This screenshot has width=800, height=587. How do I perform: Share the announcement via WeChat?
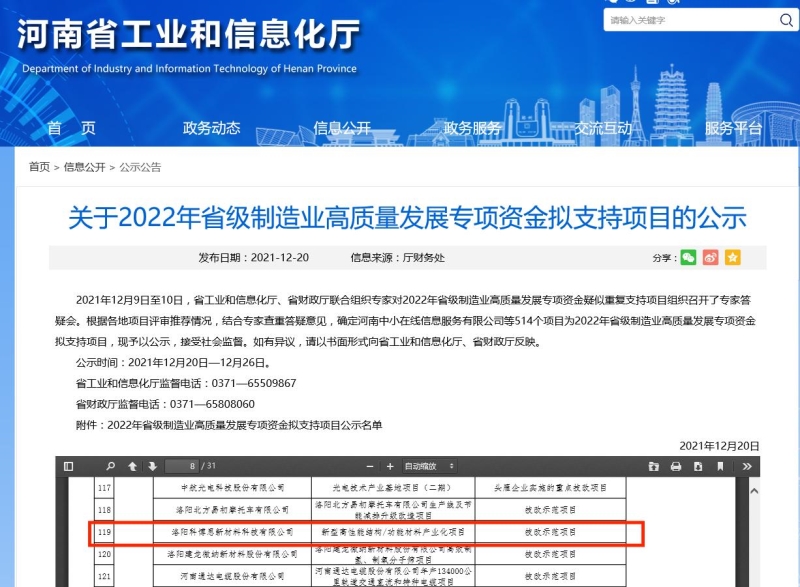pos(688,258)
